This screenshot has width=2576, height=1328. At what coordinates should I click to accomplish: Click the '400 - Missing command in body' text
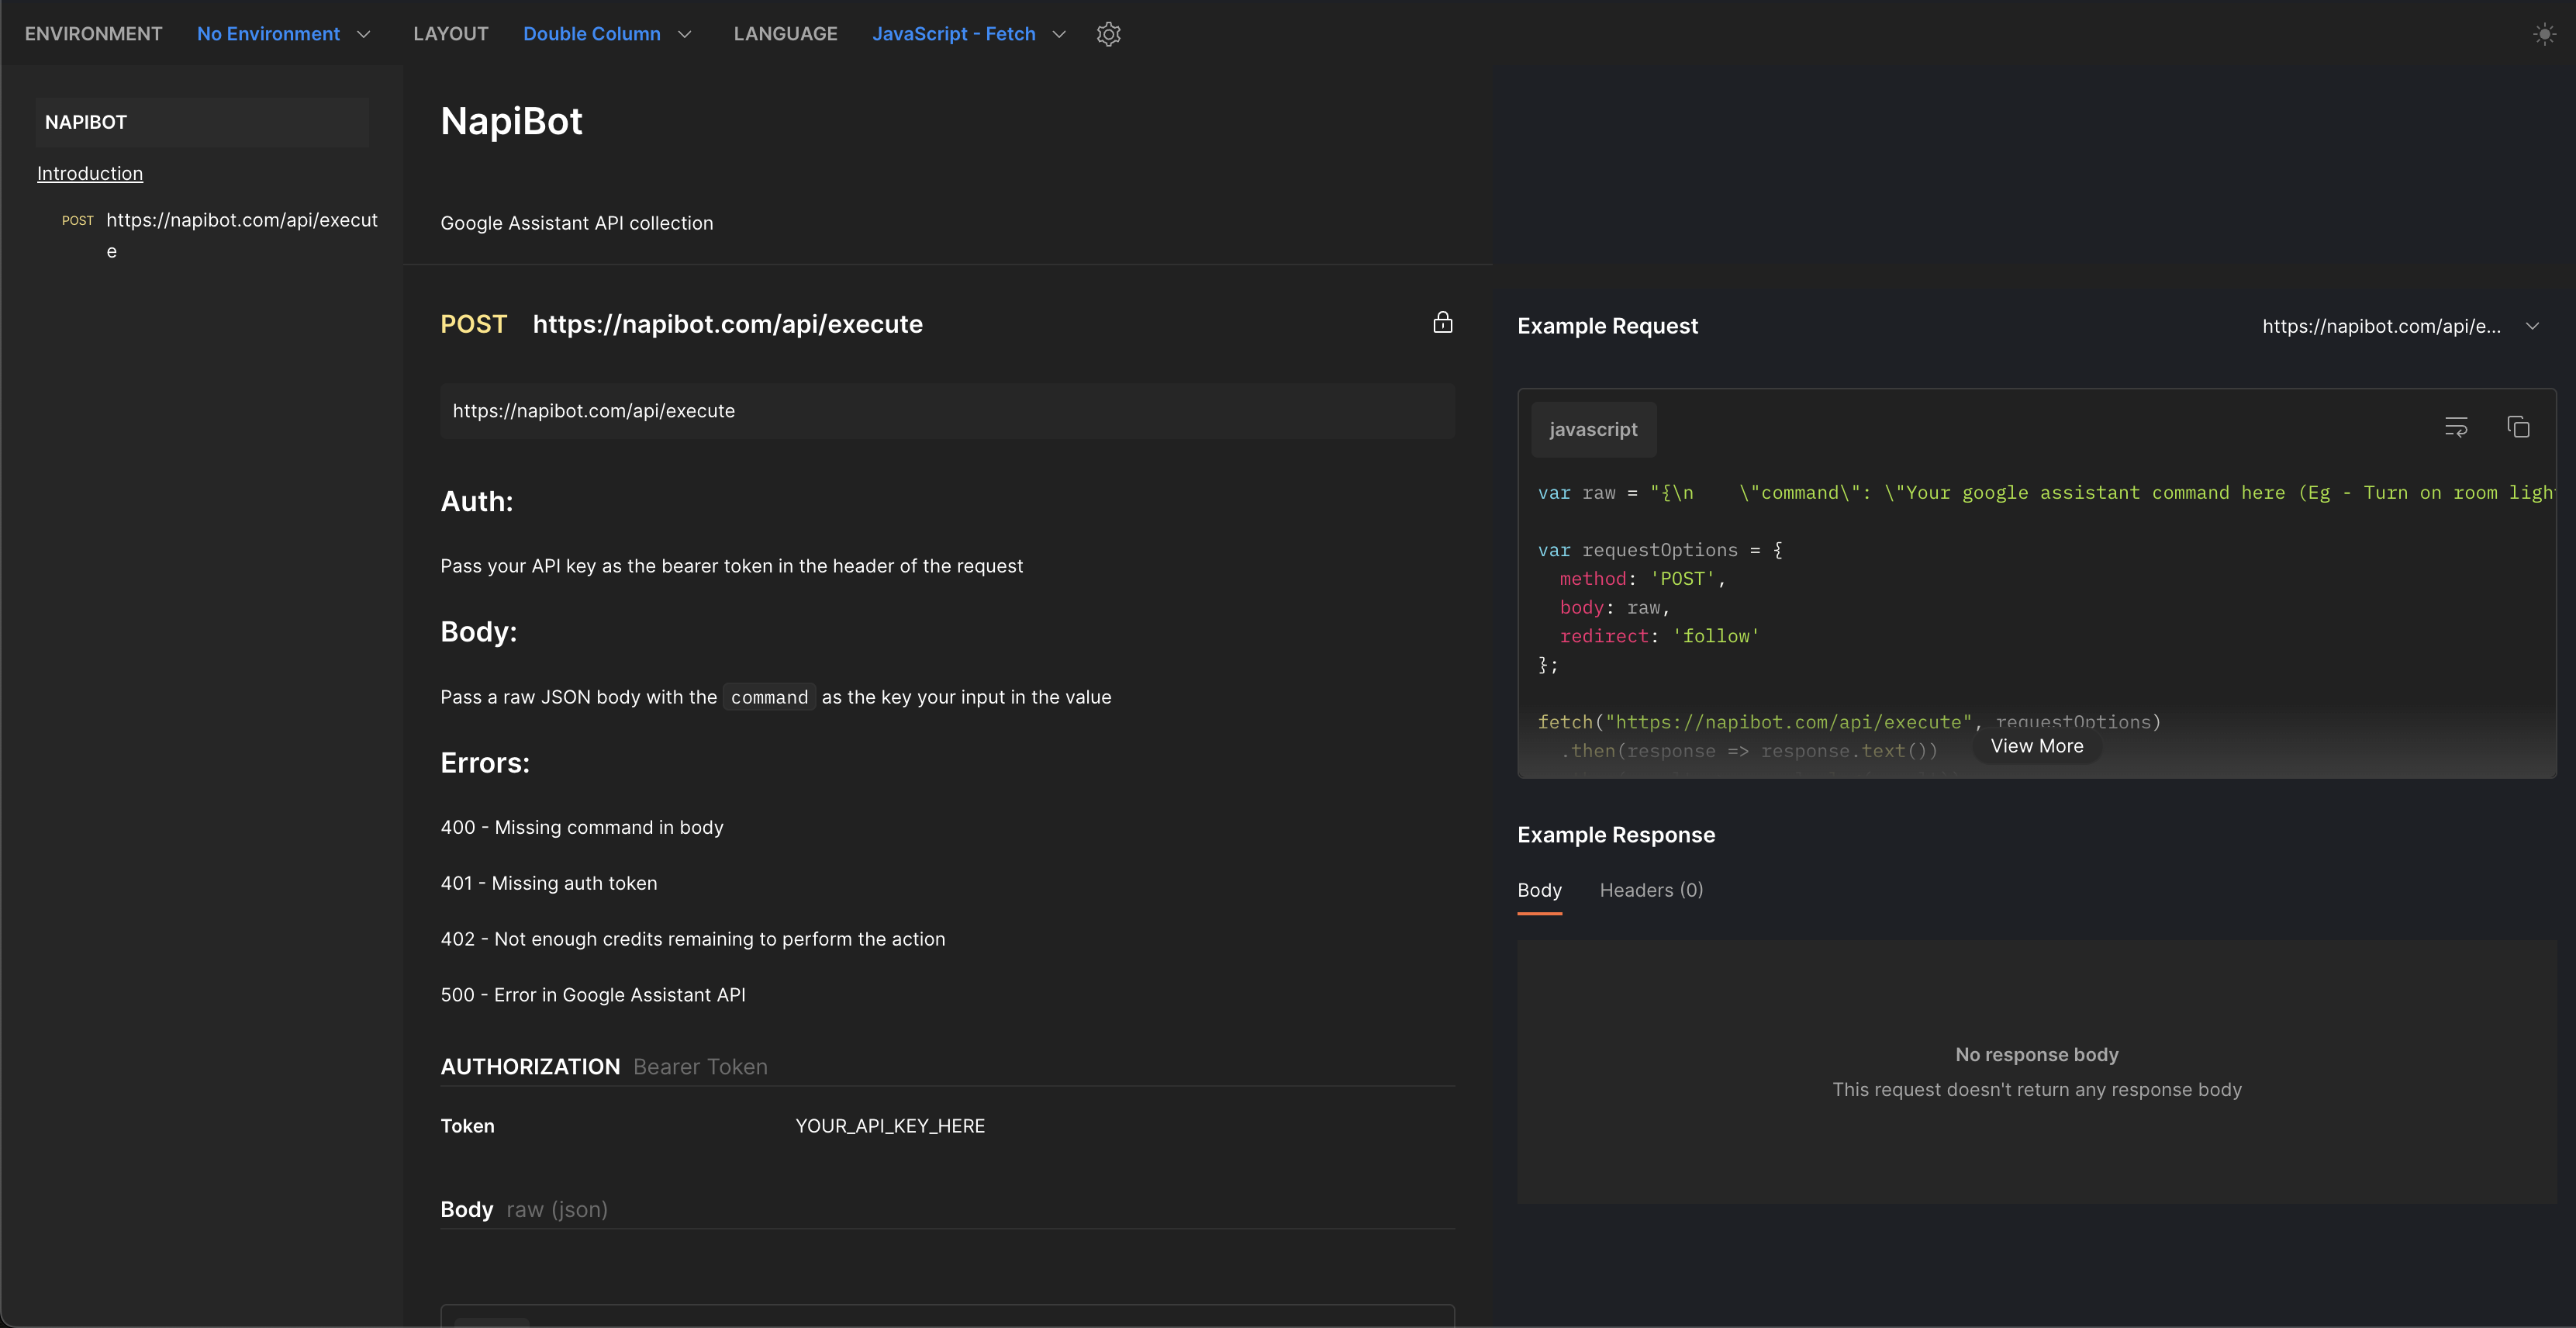pos(582,827)
